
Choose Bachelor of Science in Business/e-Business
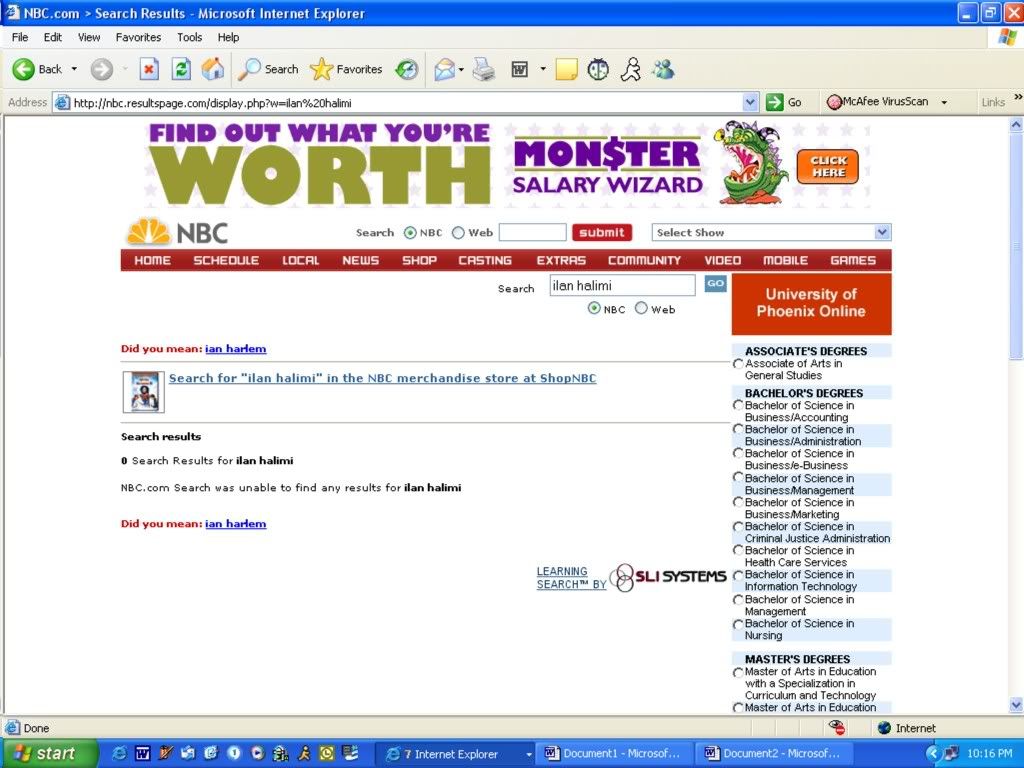click(x=738, y=453)
